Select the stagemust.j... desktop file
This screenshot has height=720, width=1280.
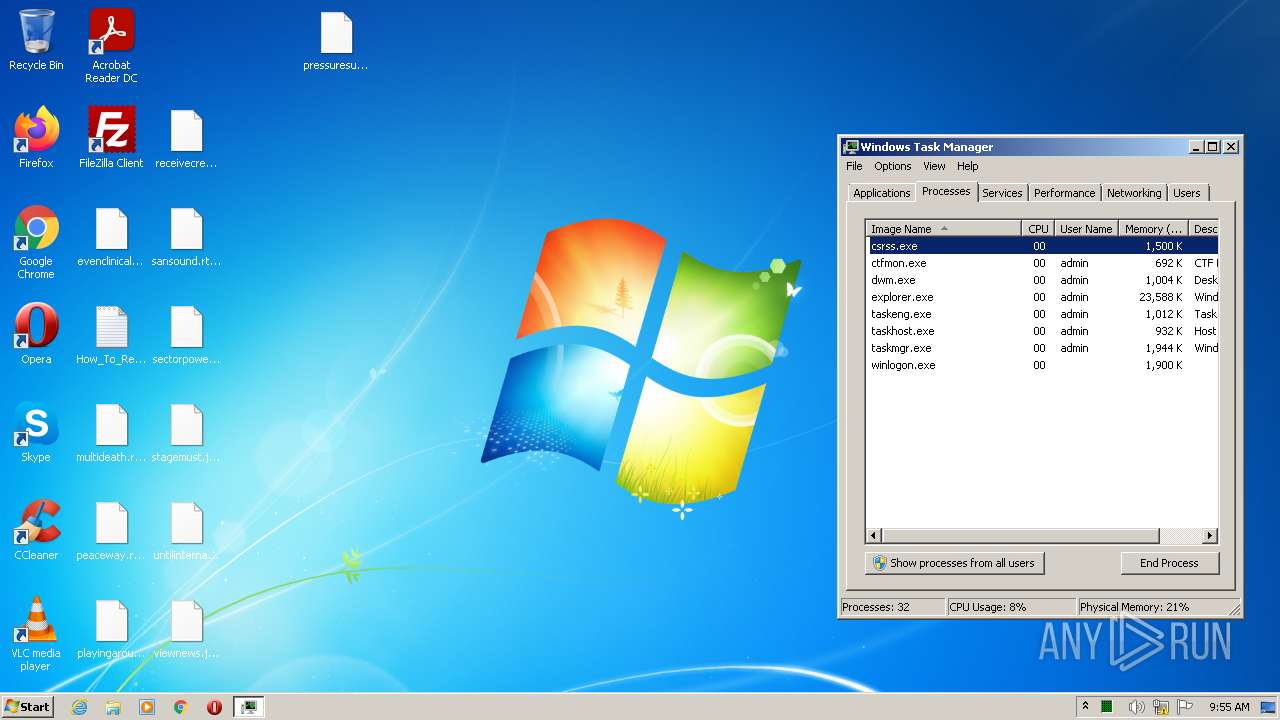pyautogui.click(x=186, y=432)
